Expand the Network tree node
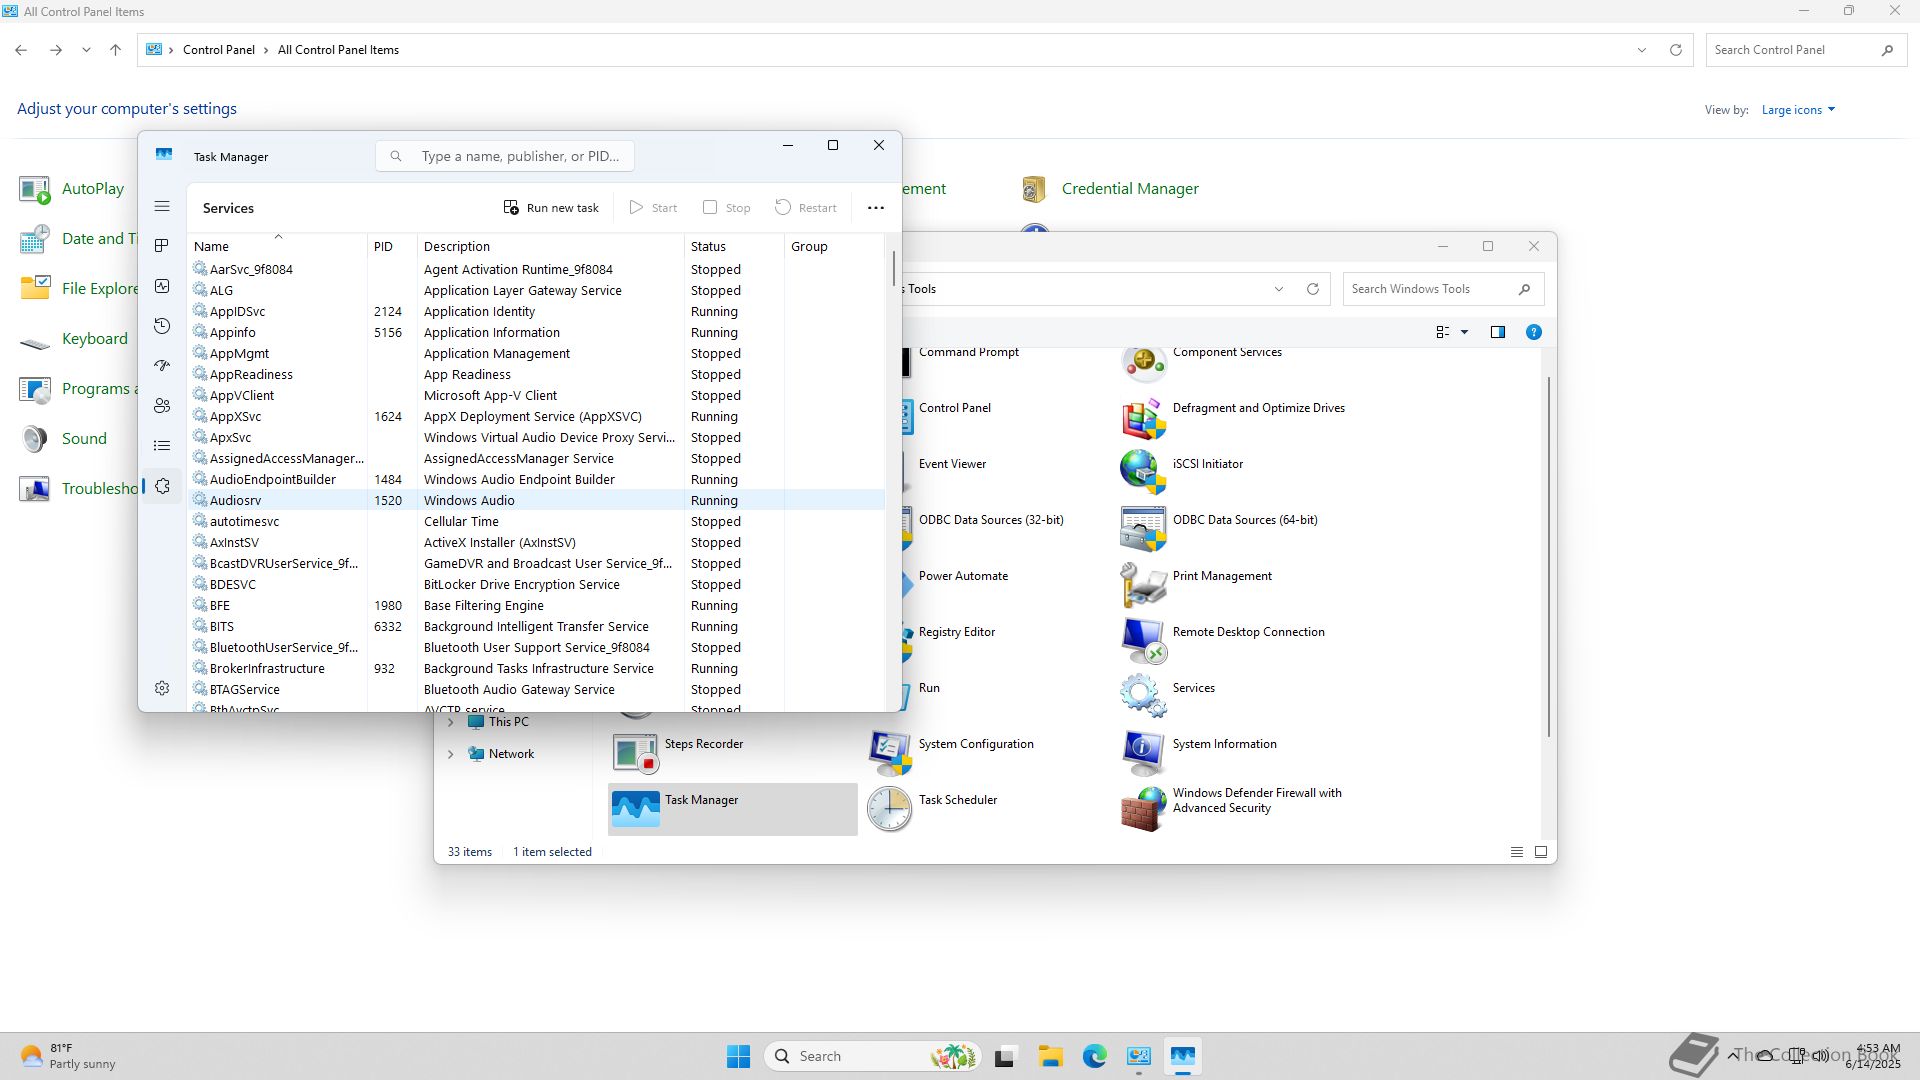Screen dimensions: 1920x1080 click(x=450, y=754)
